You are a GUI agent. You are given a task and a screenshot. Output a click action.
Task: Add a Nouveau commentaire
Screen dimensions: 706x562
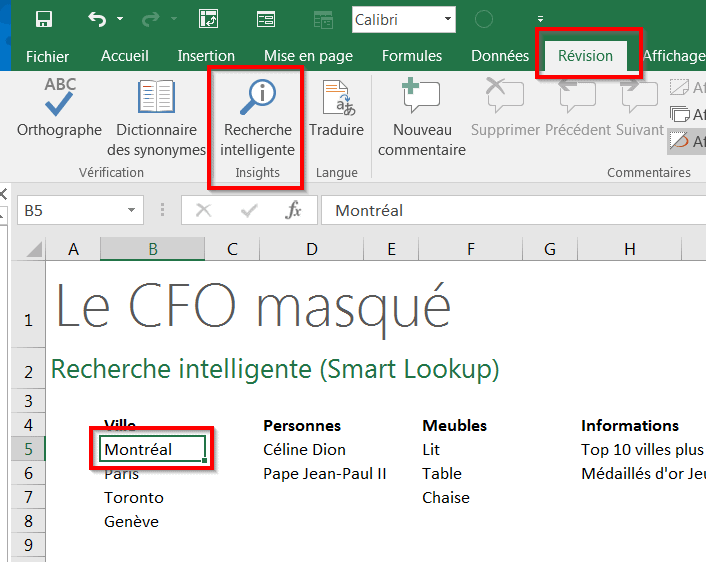[x=422, y=118]
